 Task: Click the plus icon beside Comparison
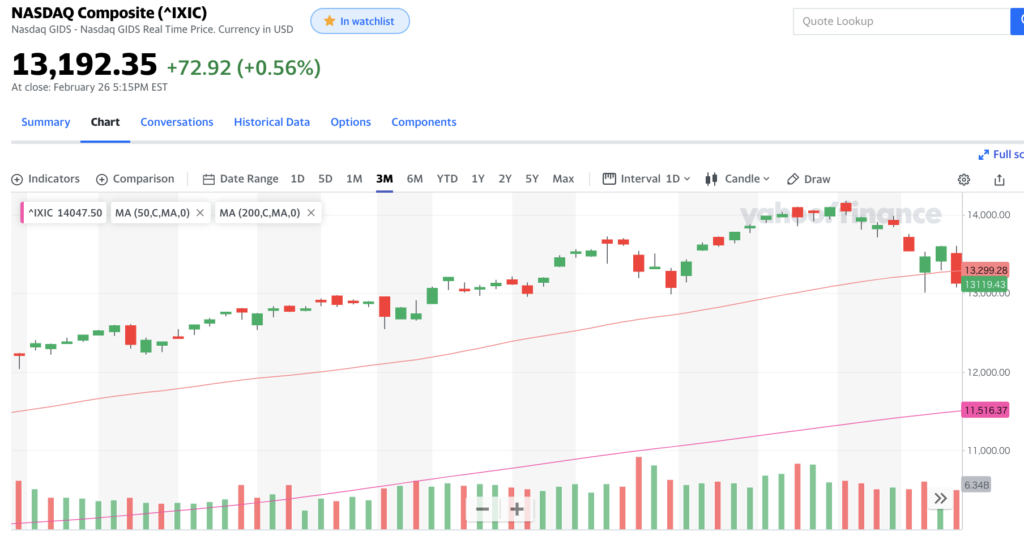[102, 179]
